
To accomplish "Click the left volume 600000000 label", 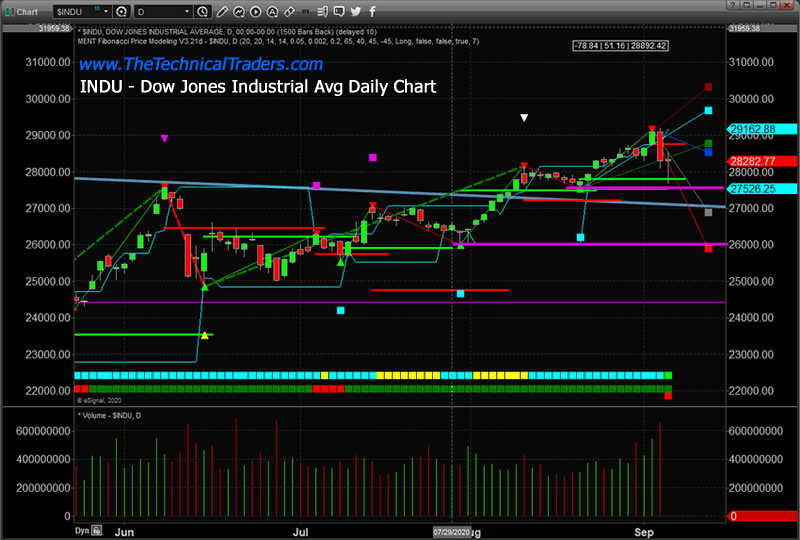I will click(x=43, y=431).
